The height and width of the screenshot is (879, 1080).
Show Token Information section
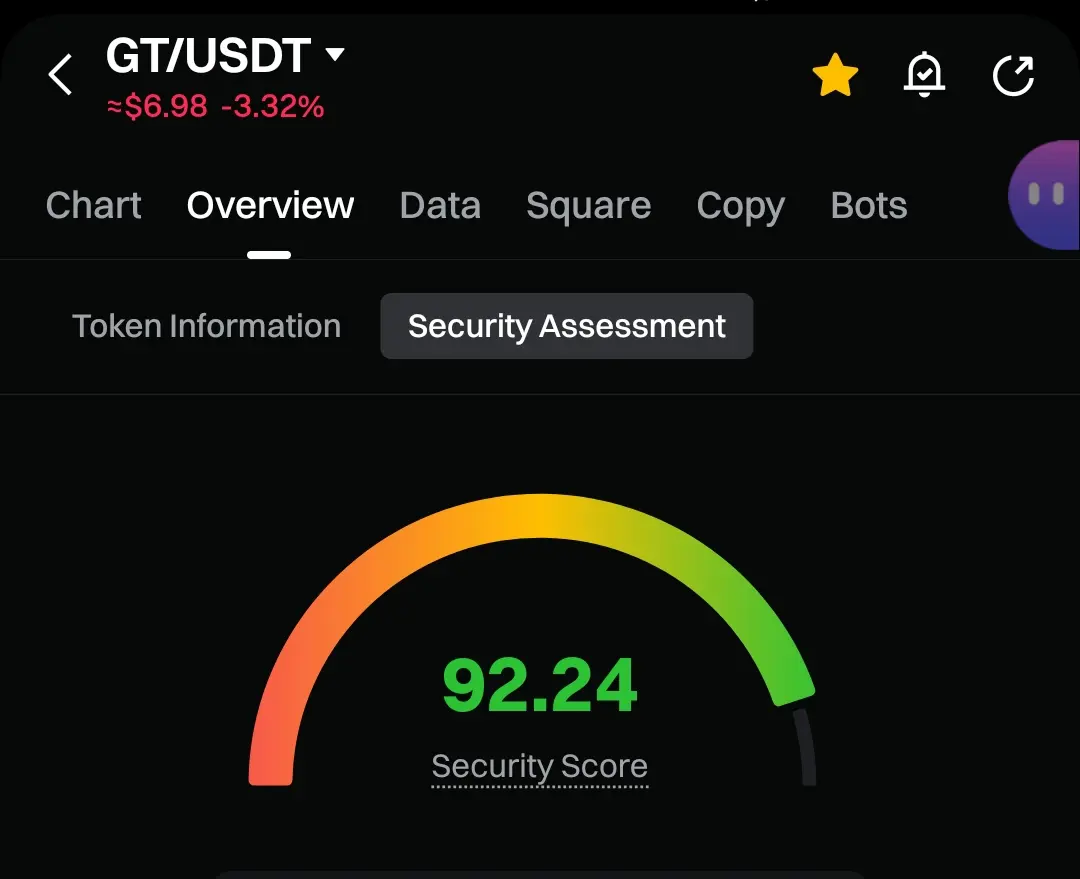click(207, 326)
